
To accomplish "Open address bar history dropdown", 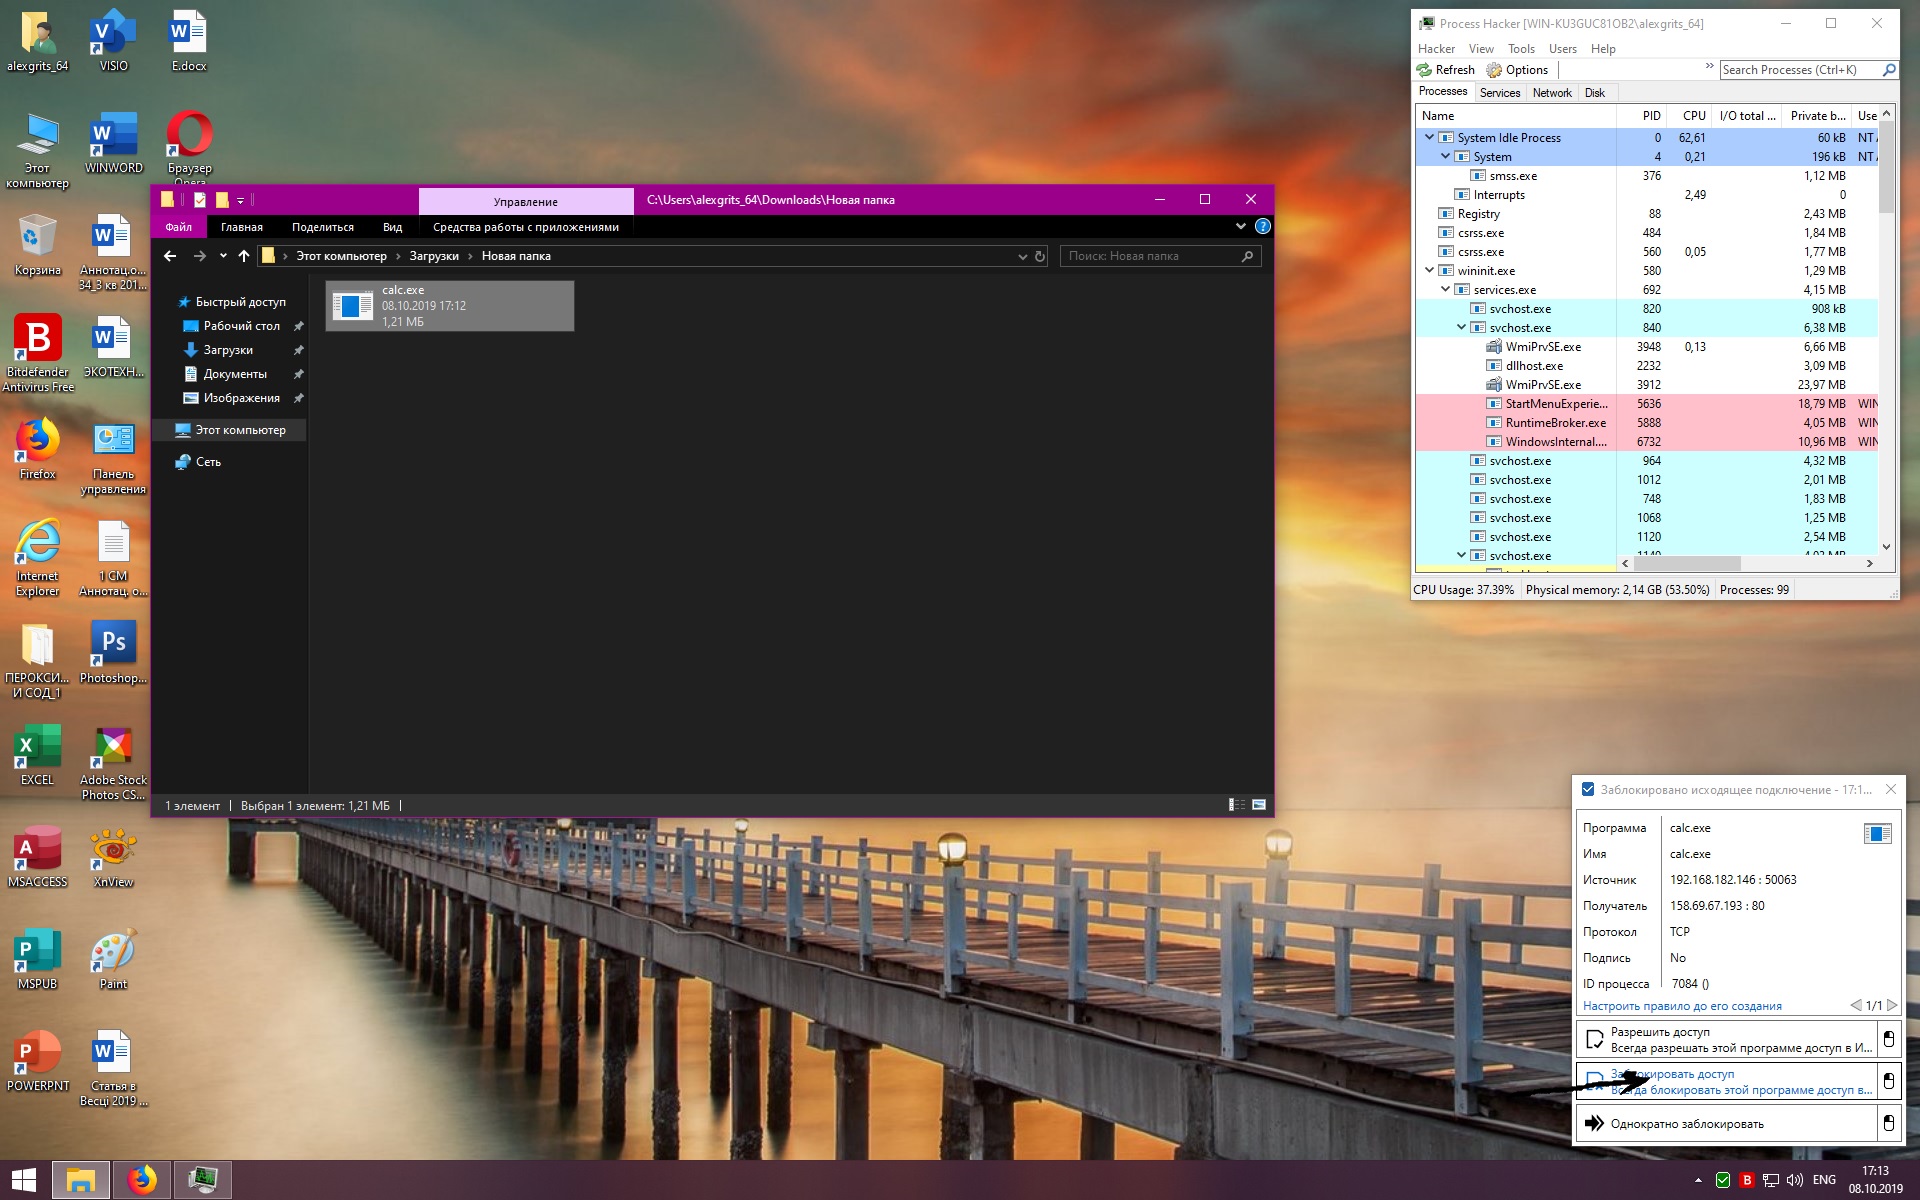I will coord(1022,257).
